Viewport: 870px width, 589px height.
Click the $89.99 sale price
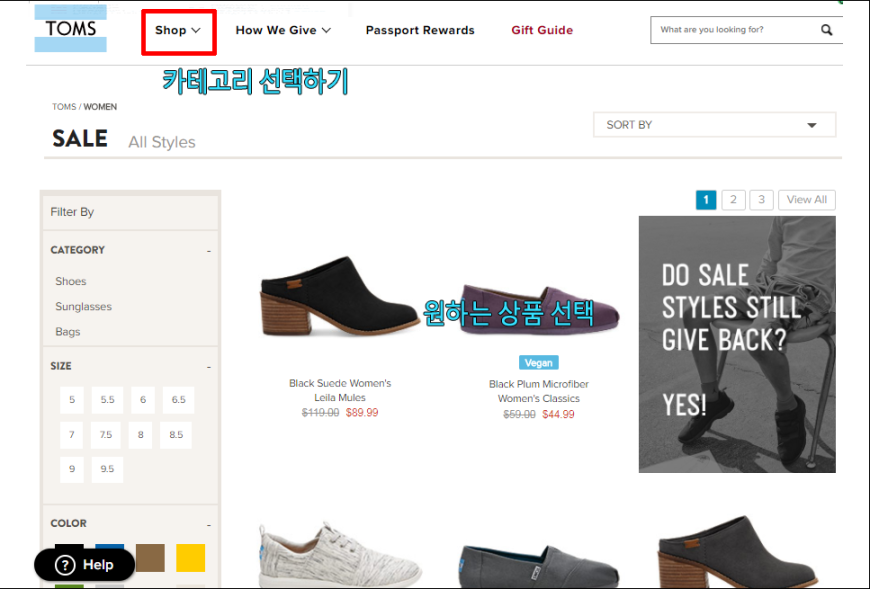click(x=362, y=413)
